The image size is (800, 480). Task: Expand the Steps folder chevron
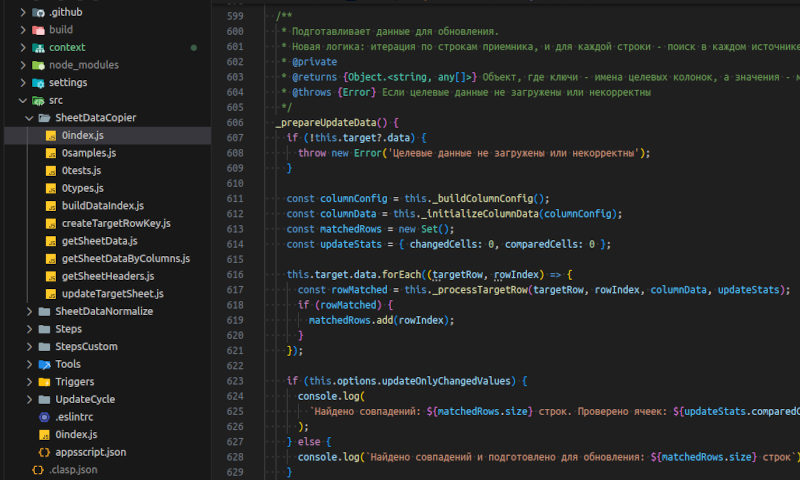click(x=29, y=329)
